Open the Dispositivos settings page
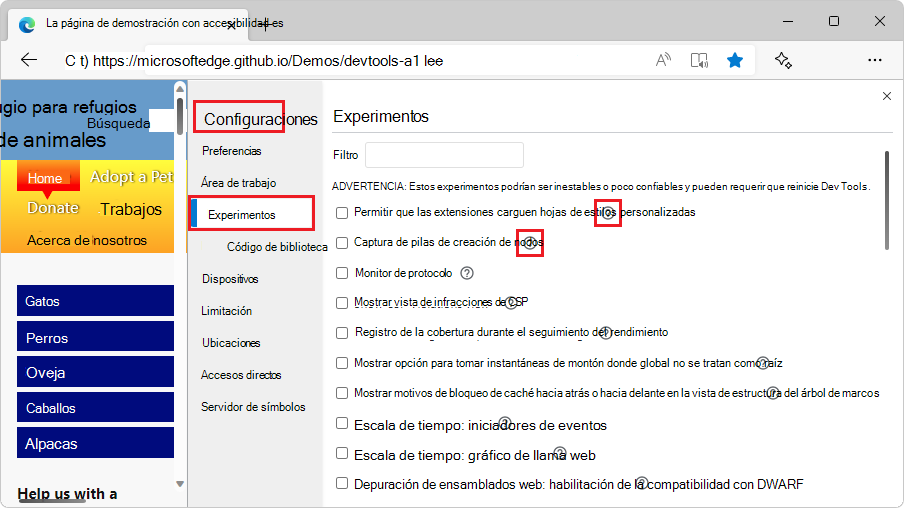 click(230, 279)
